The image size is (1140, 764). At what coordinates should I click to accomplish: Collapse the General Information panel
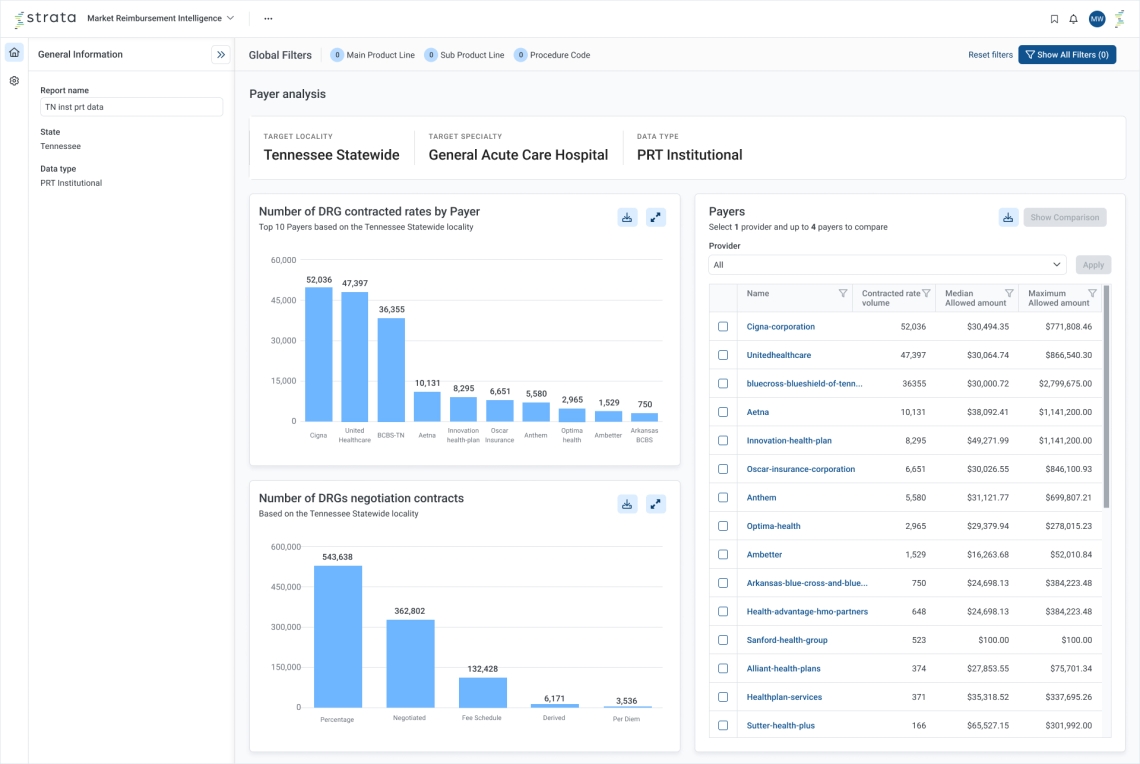221,55
